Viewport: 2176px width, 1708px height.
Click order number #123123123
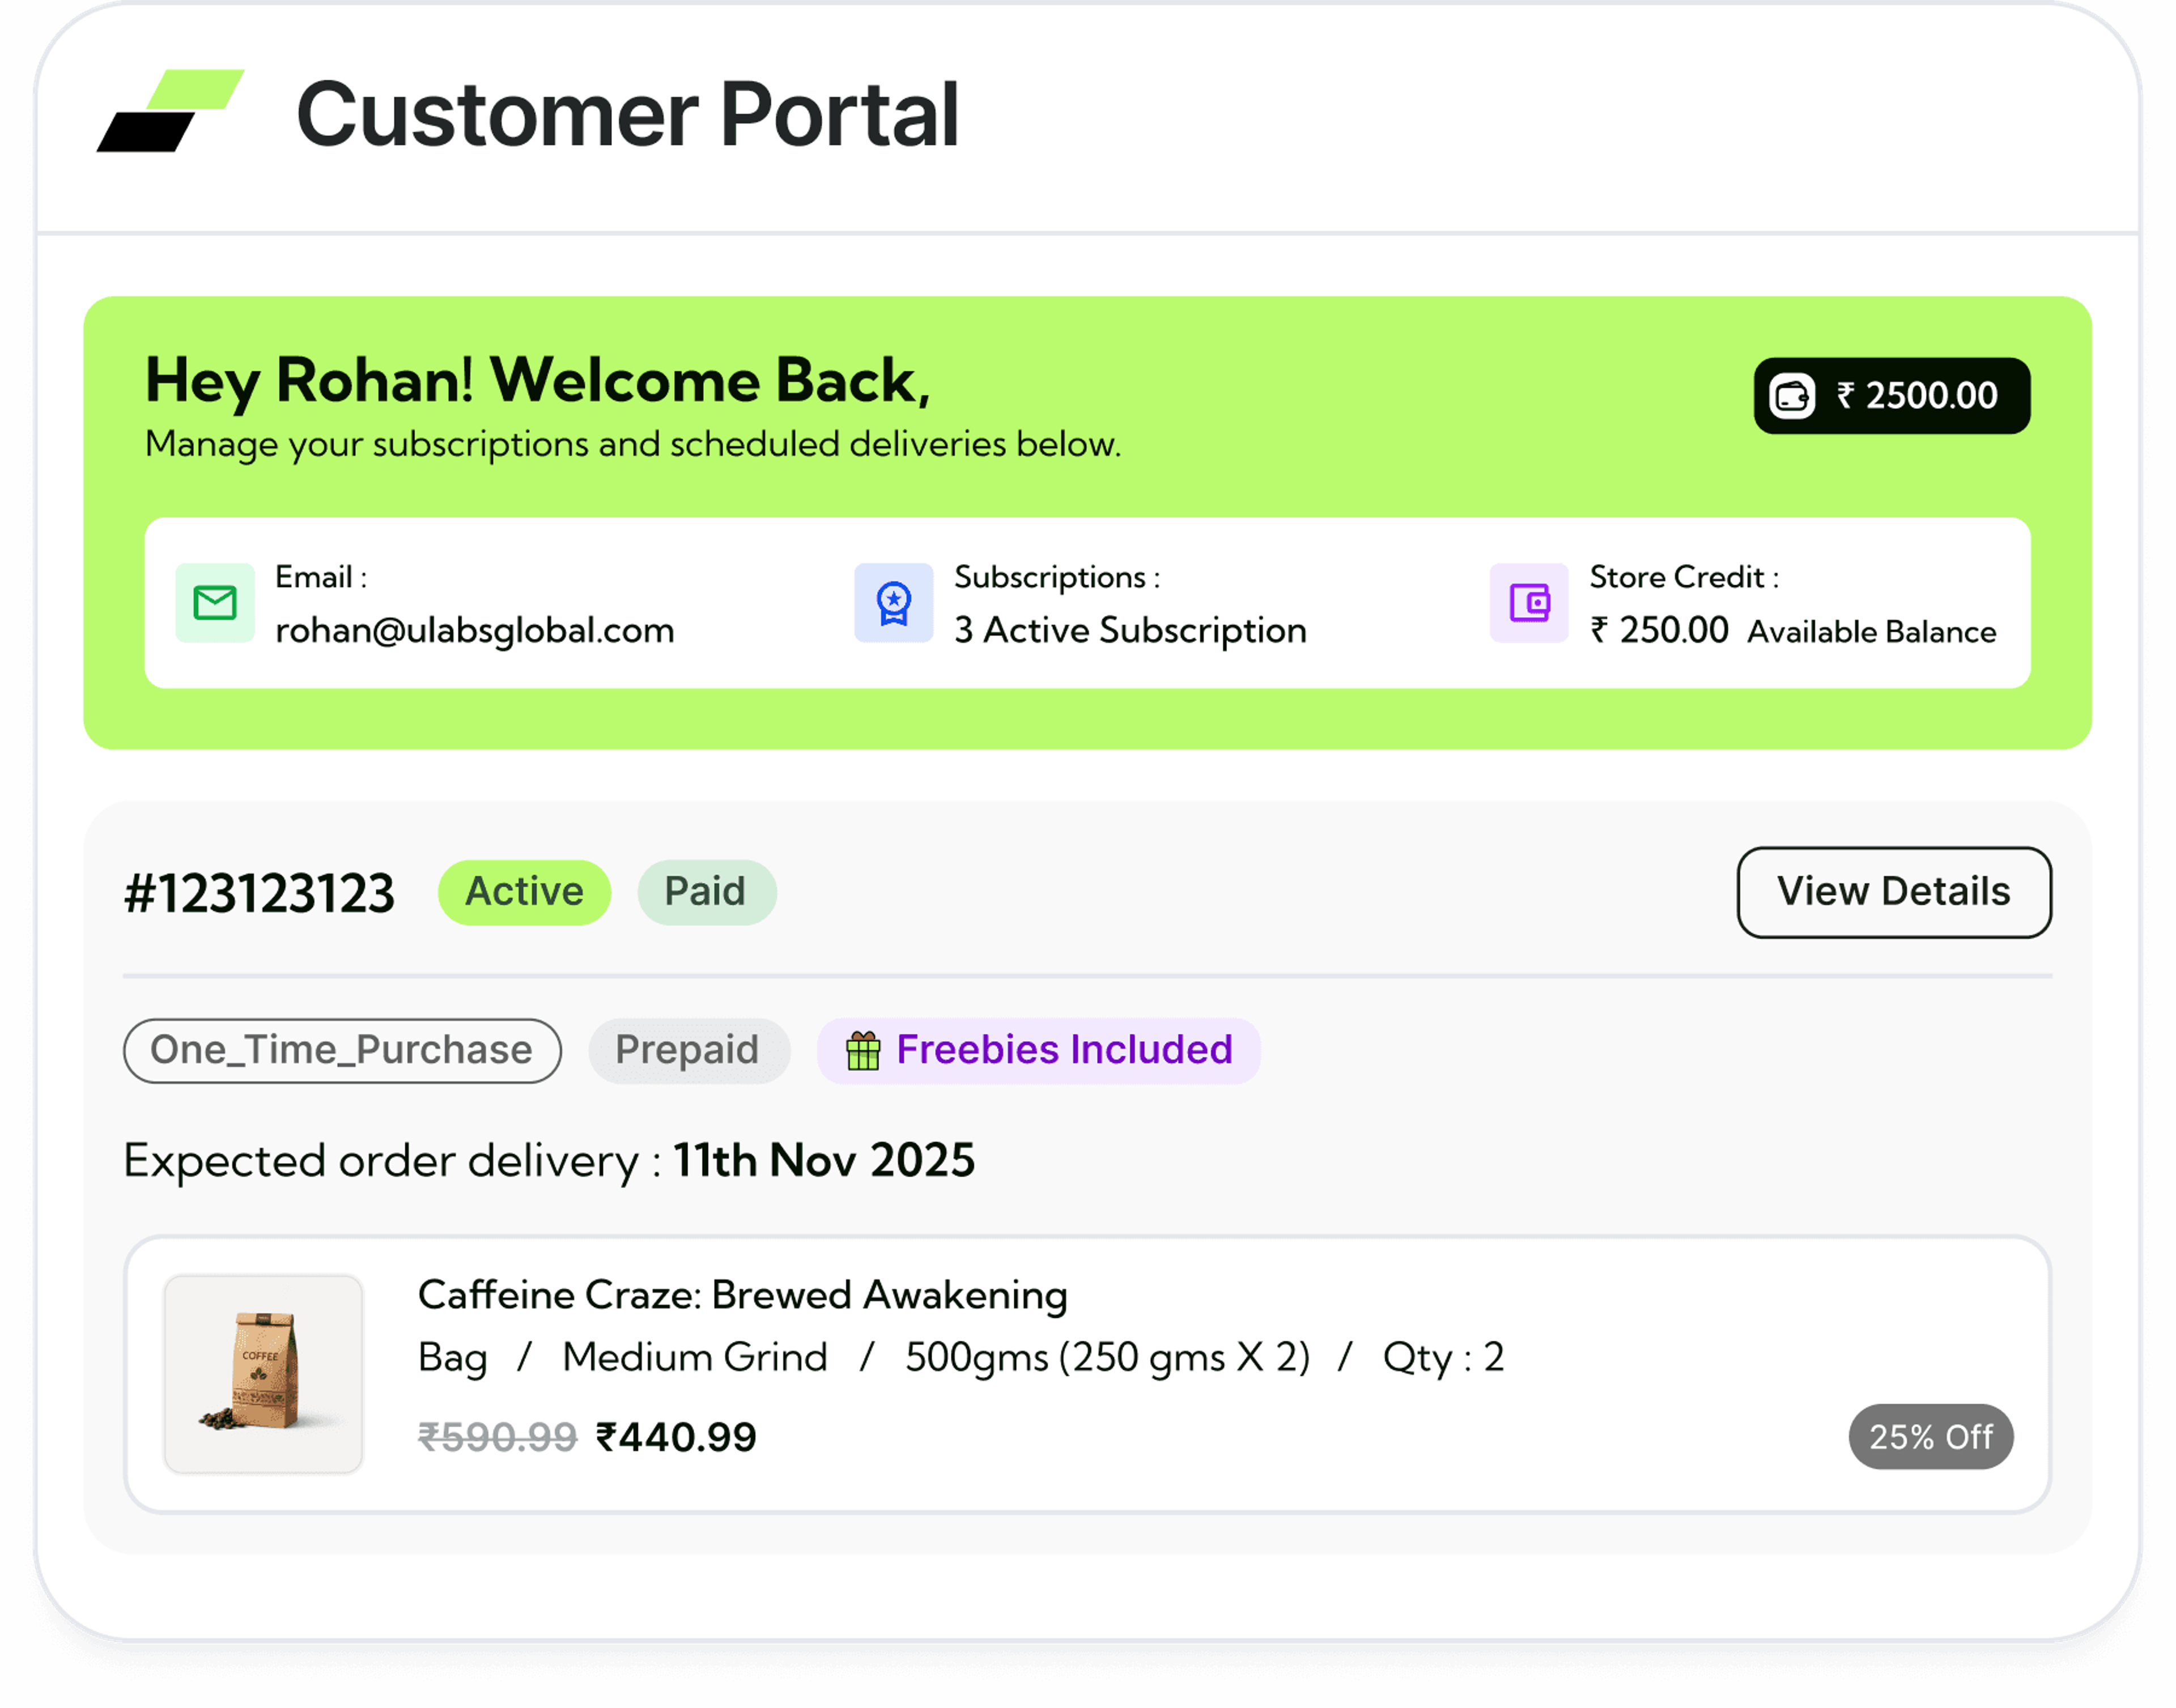point(260,894)
